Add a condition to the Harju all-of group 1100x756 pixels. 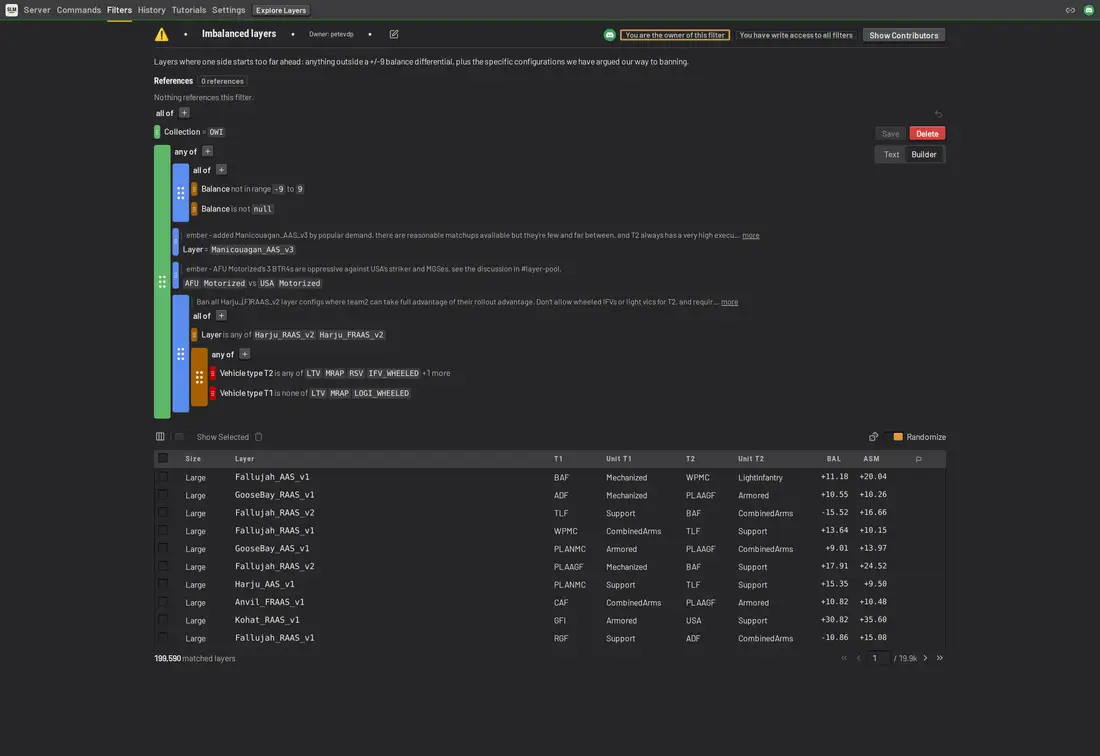tap(221, 316)
